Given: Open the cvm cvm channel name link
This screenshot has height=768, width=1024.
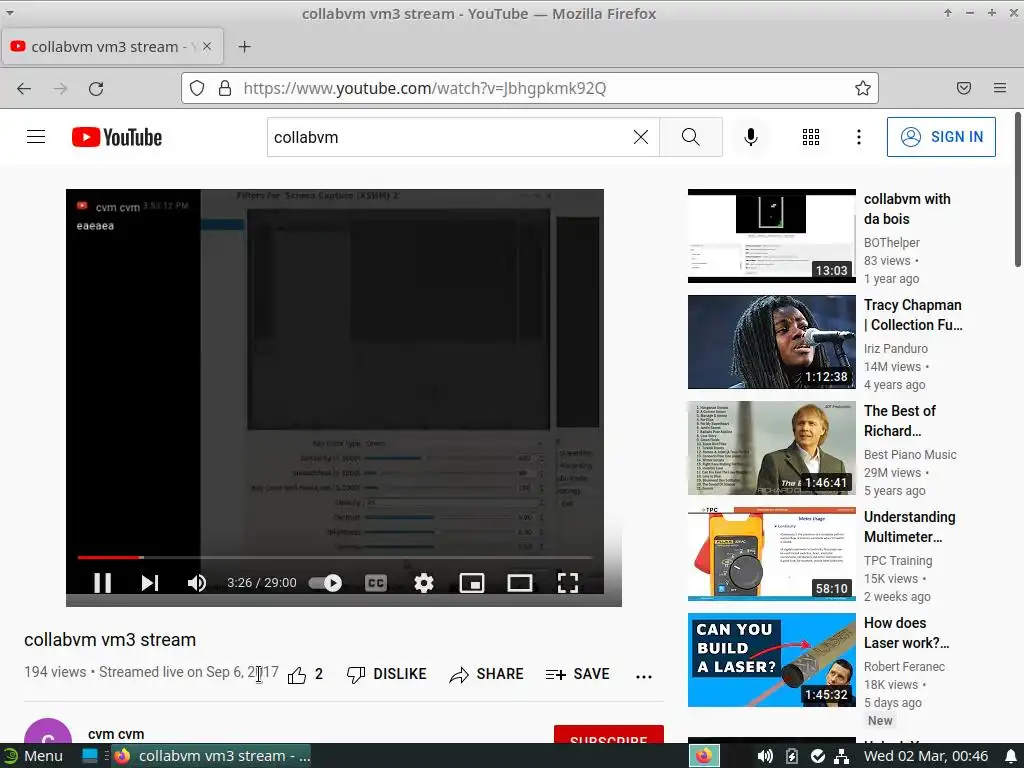Looking at the screenshot, I should coord(116,734).
